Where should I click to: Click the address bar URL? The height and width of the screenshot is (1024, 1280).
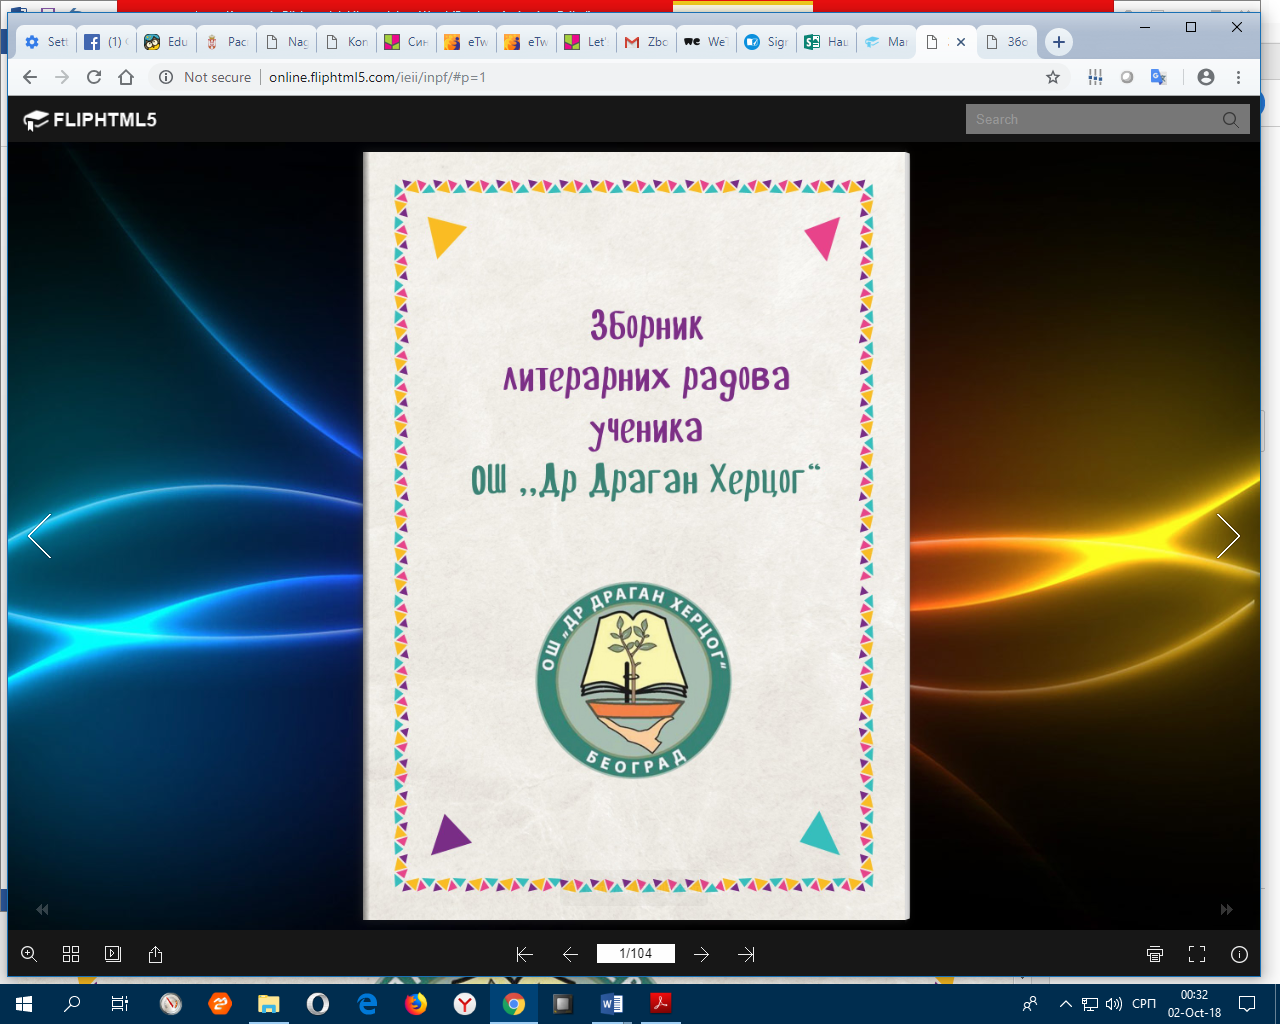point(377,77)
